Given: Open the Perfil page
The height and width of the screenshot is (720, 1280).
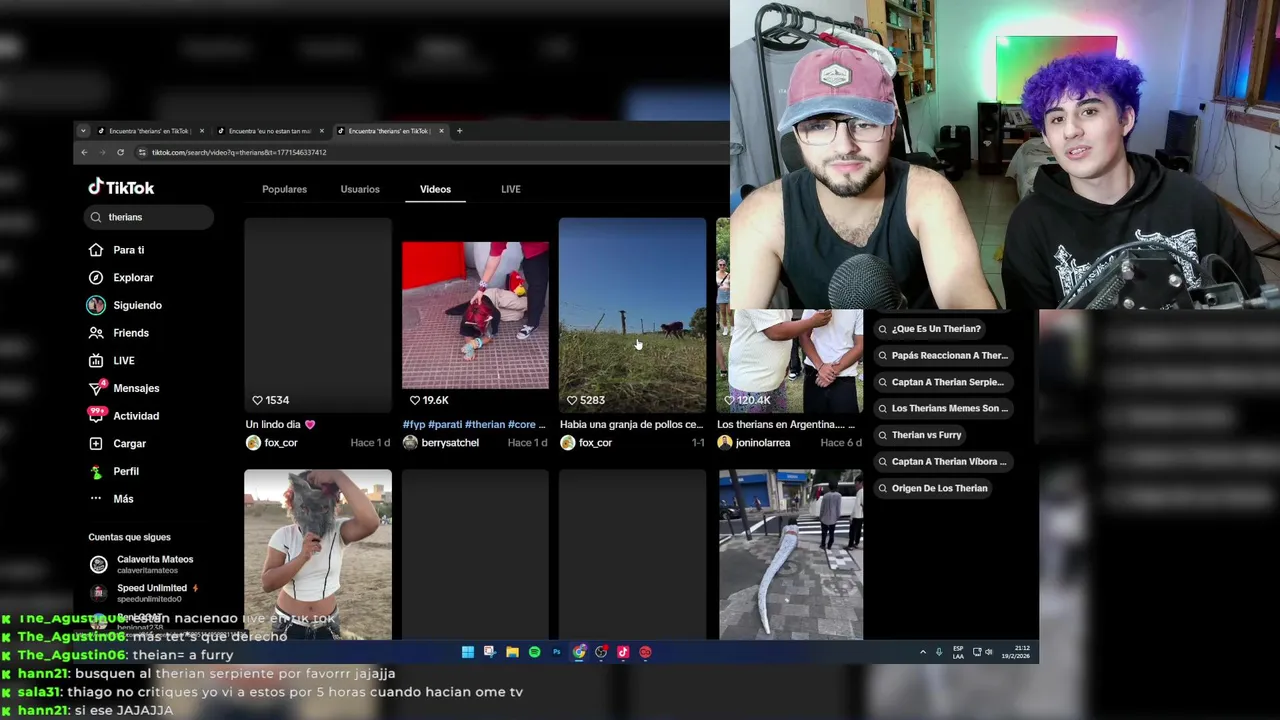Looking at the screenshot, I should pyautogui.click(x=114, y=471).
